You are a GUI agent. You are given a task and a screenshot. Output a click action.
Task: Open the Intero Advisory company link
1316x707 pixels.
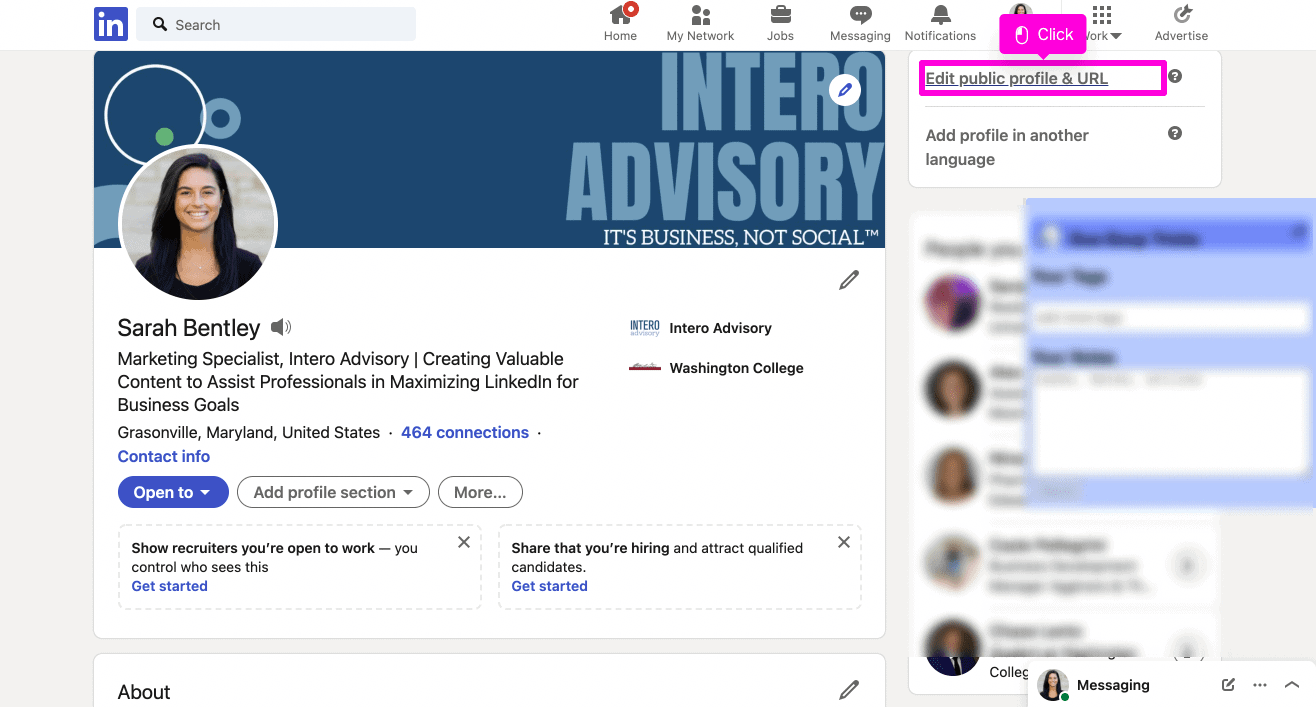point(701,328)
